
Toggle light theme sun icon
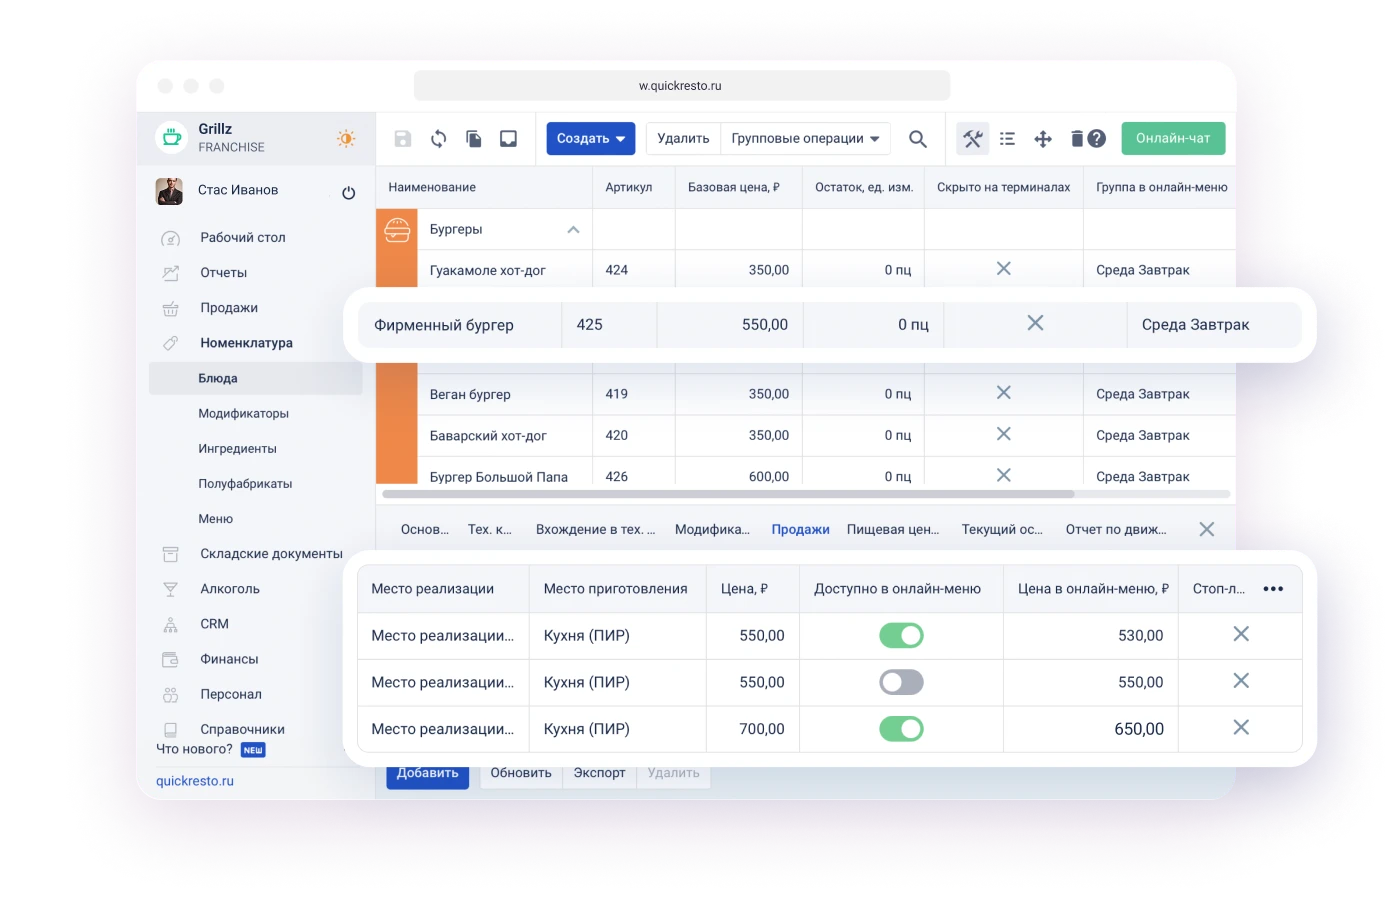click(346, 138)
